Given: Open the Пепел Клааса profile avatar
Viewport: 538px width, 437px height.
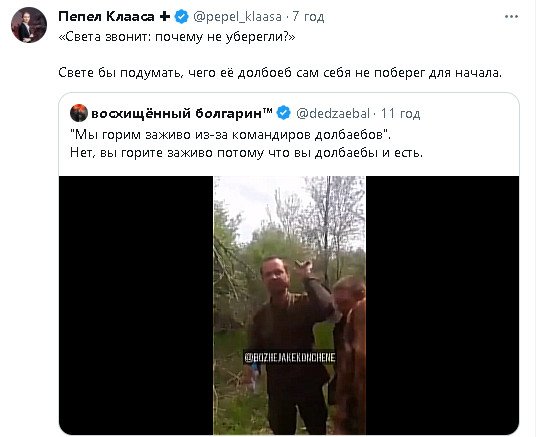Looking at the screenshot, I should click(29, 25).
